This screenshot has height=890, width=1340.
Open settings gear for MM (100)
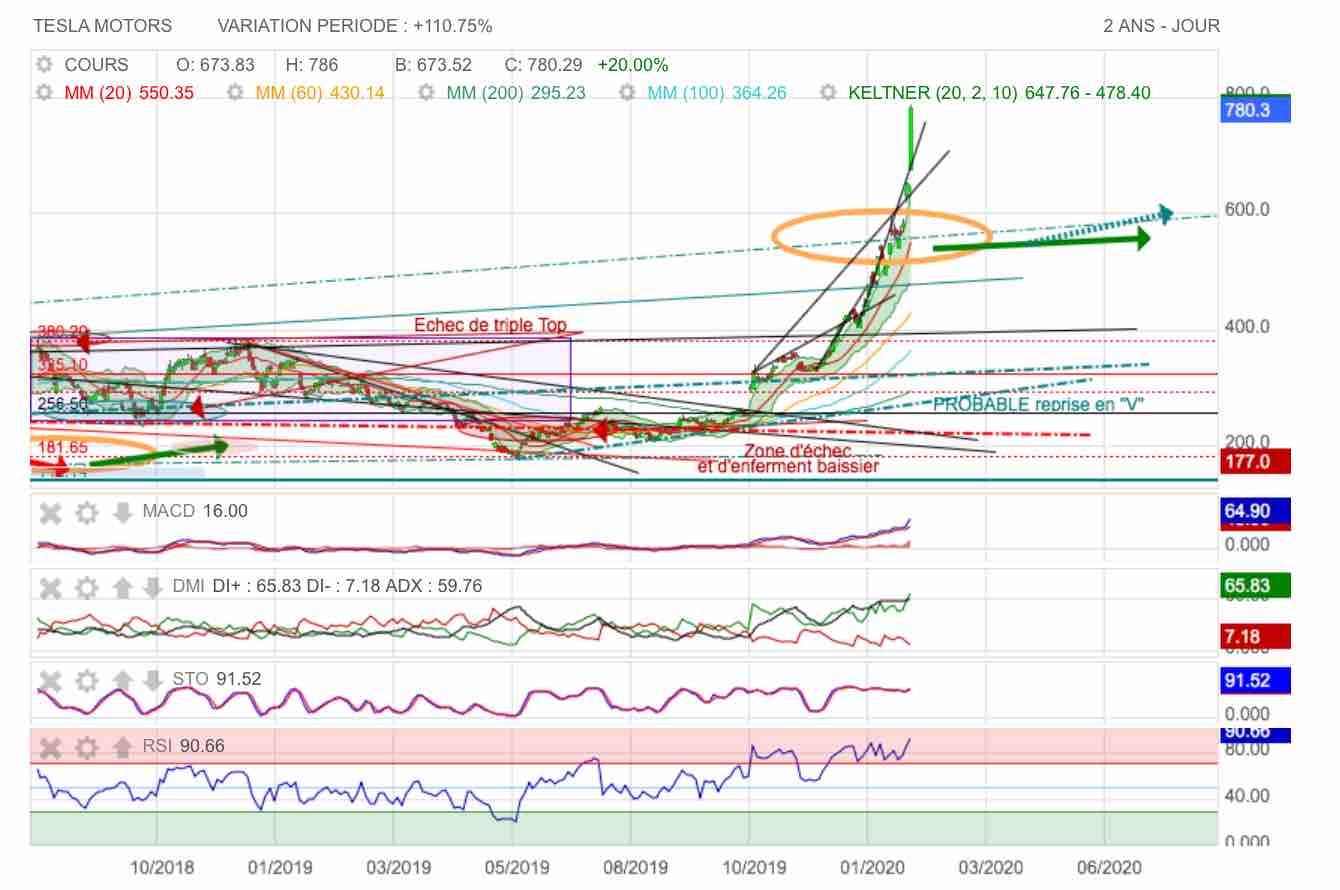click(628, 93)
